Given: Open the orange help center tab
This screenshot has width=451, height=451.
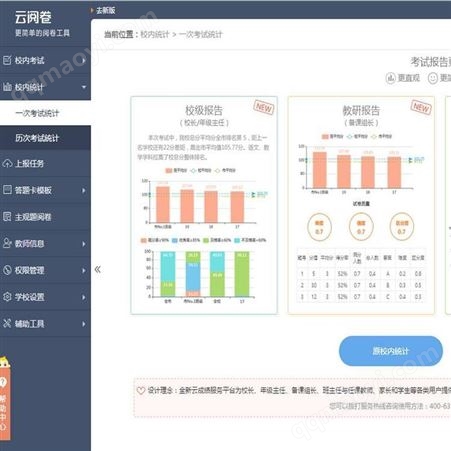Looking at the screenshot, I should click(5, 399).
